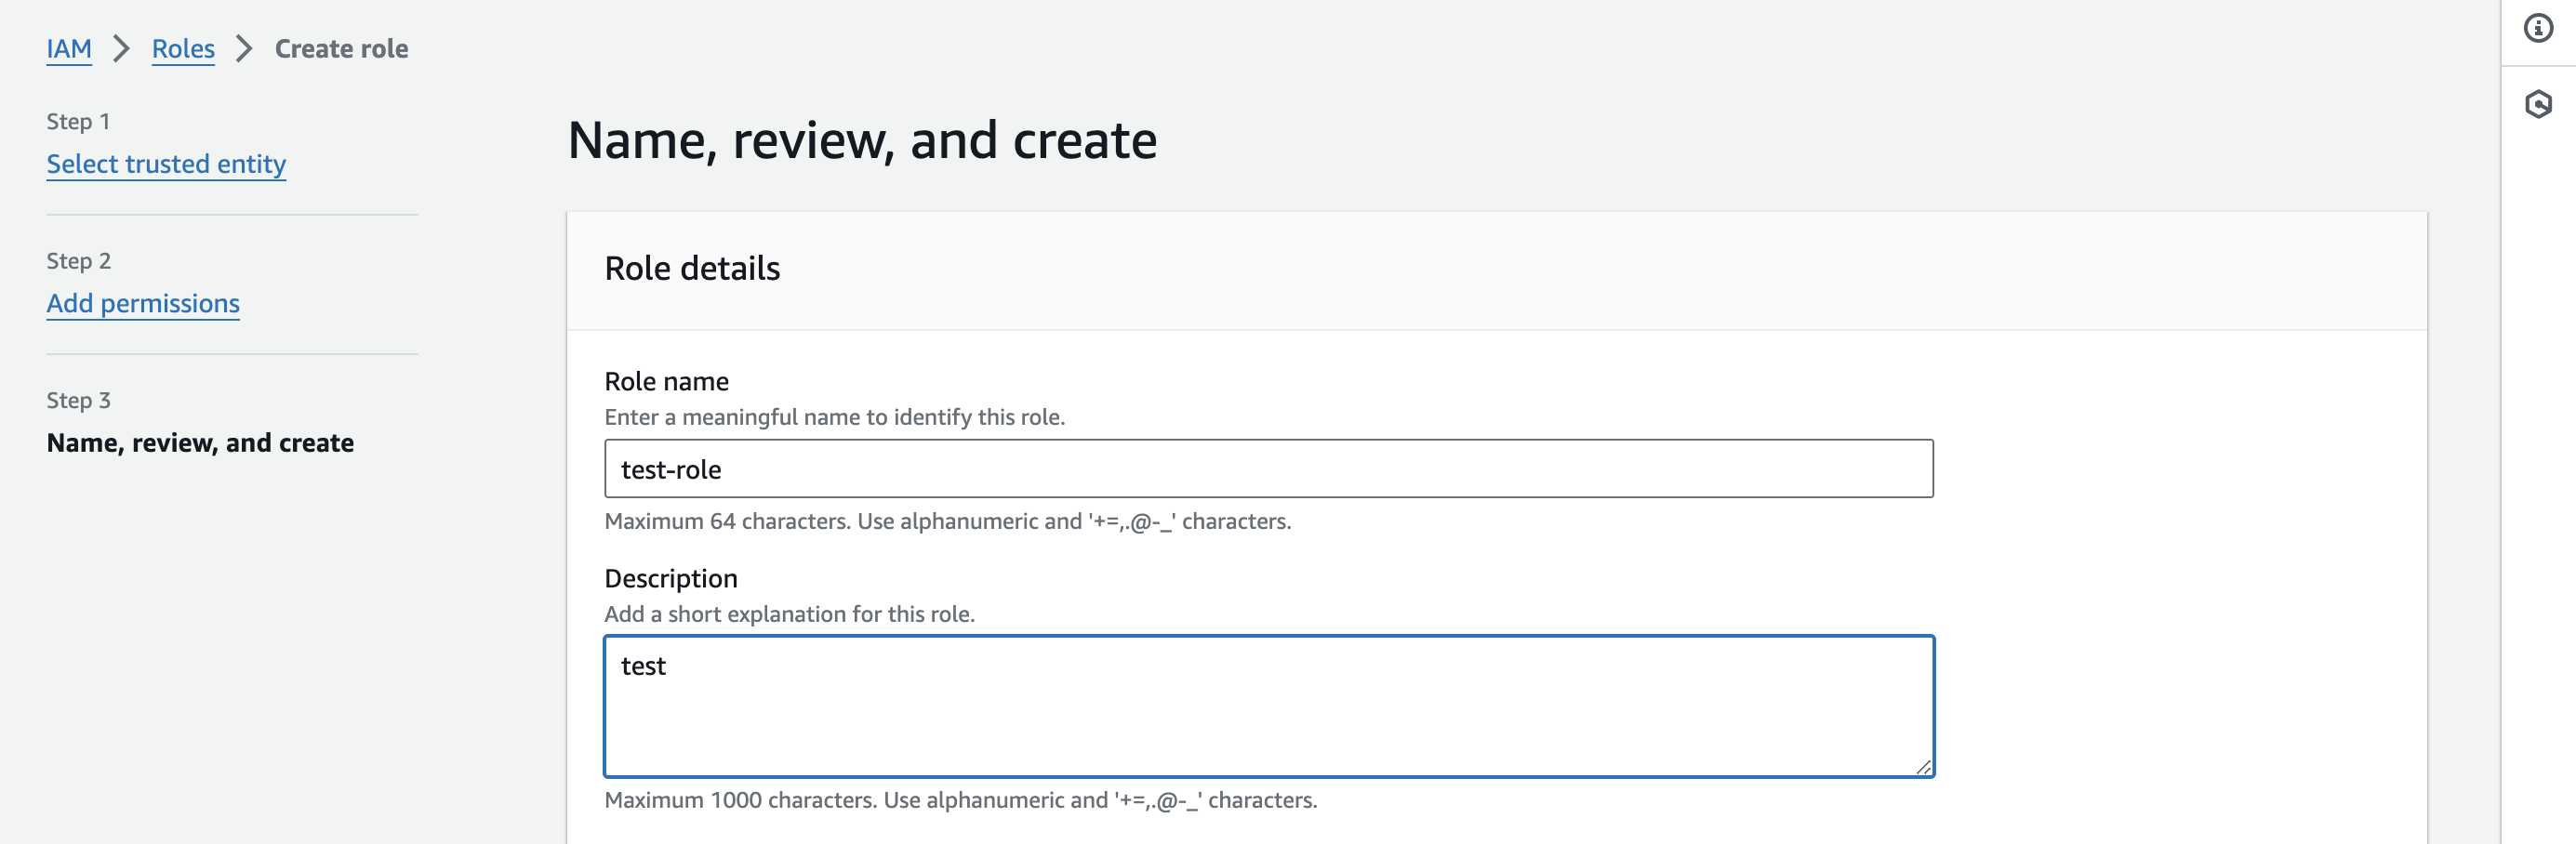Image resolution: width=2576 pixels, height=844 pixels.
Task: Focus the Role name input field
Action: (x=1268, y=468)
